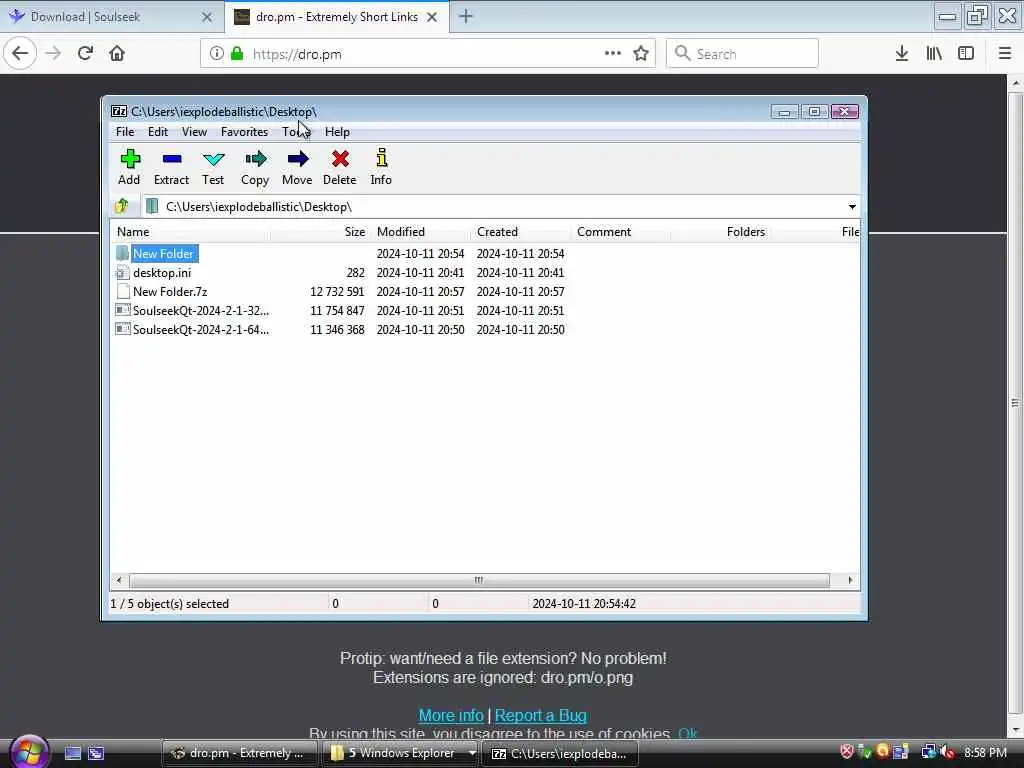Click the 12 732 591 size value
Viewport: 1024px width, 768px height.
pos(337,291)
